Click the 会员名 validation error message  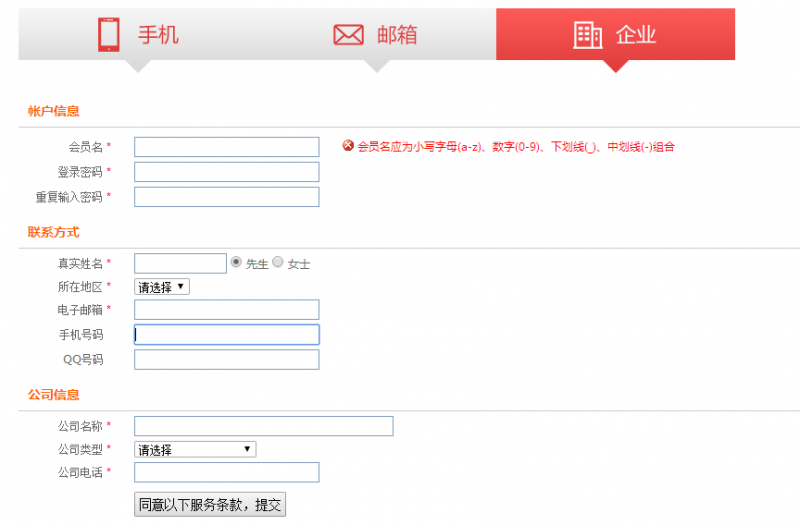pyautogui.click(x=516, y=147)
